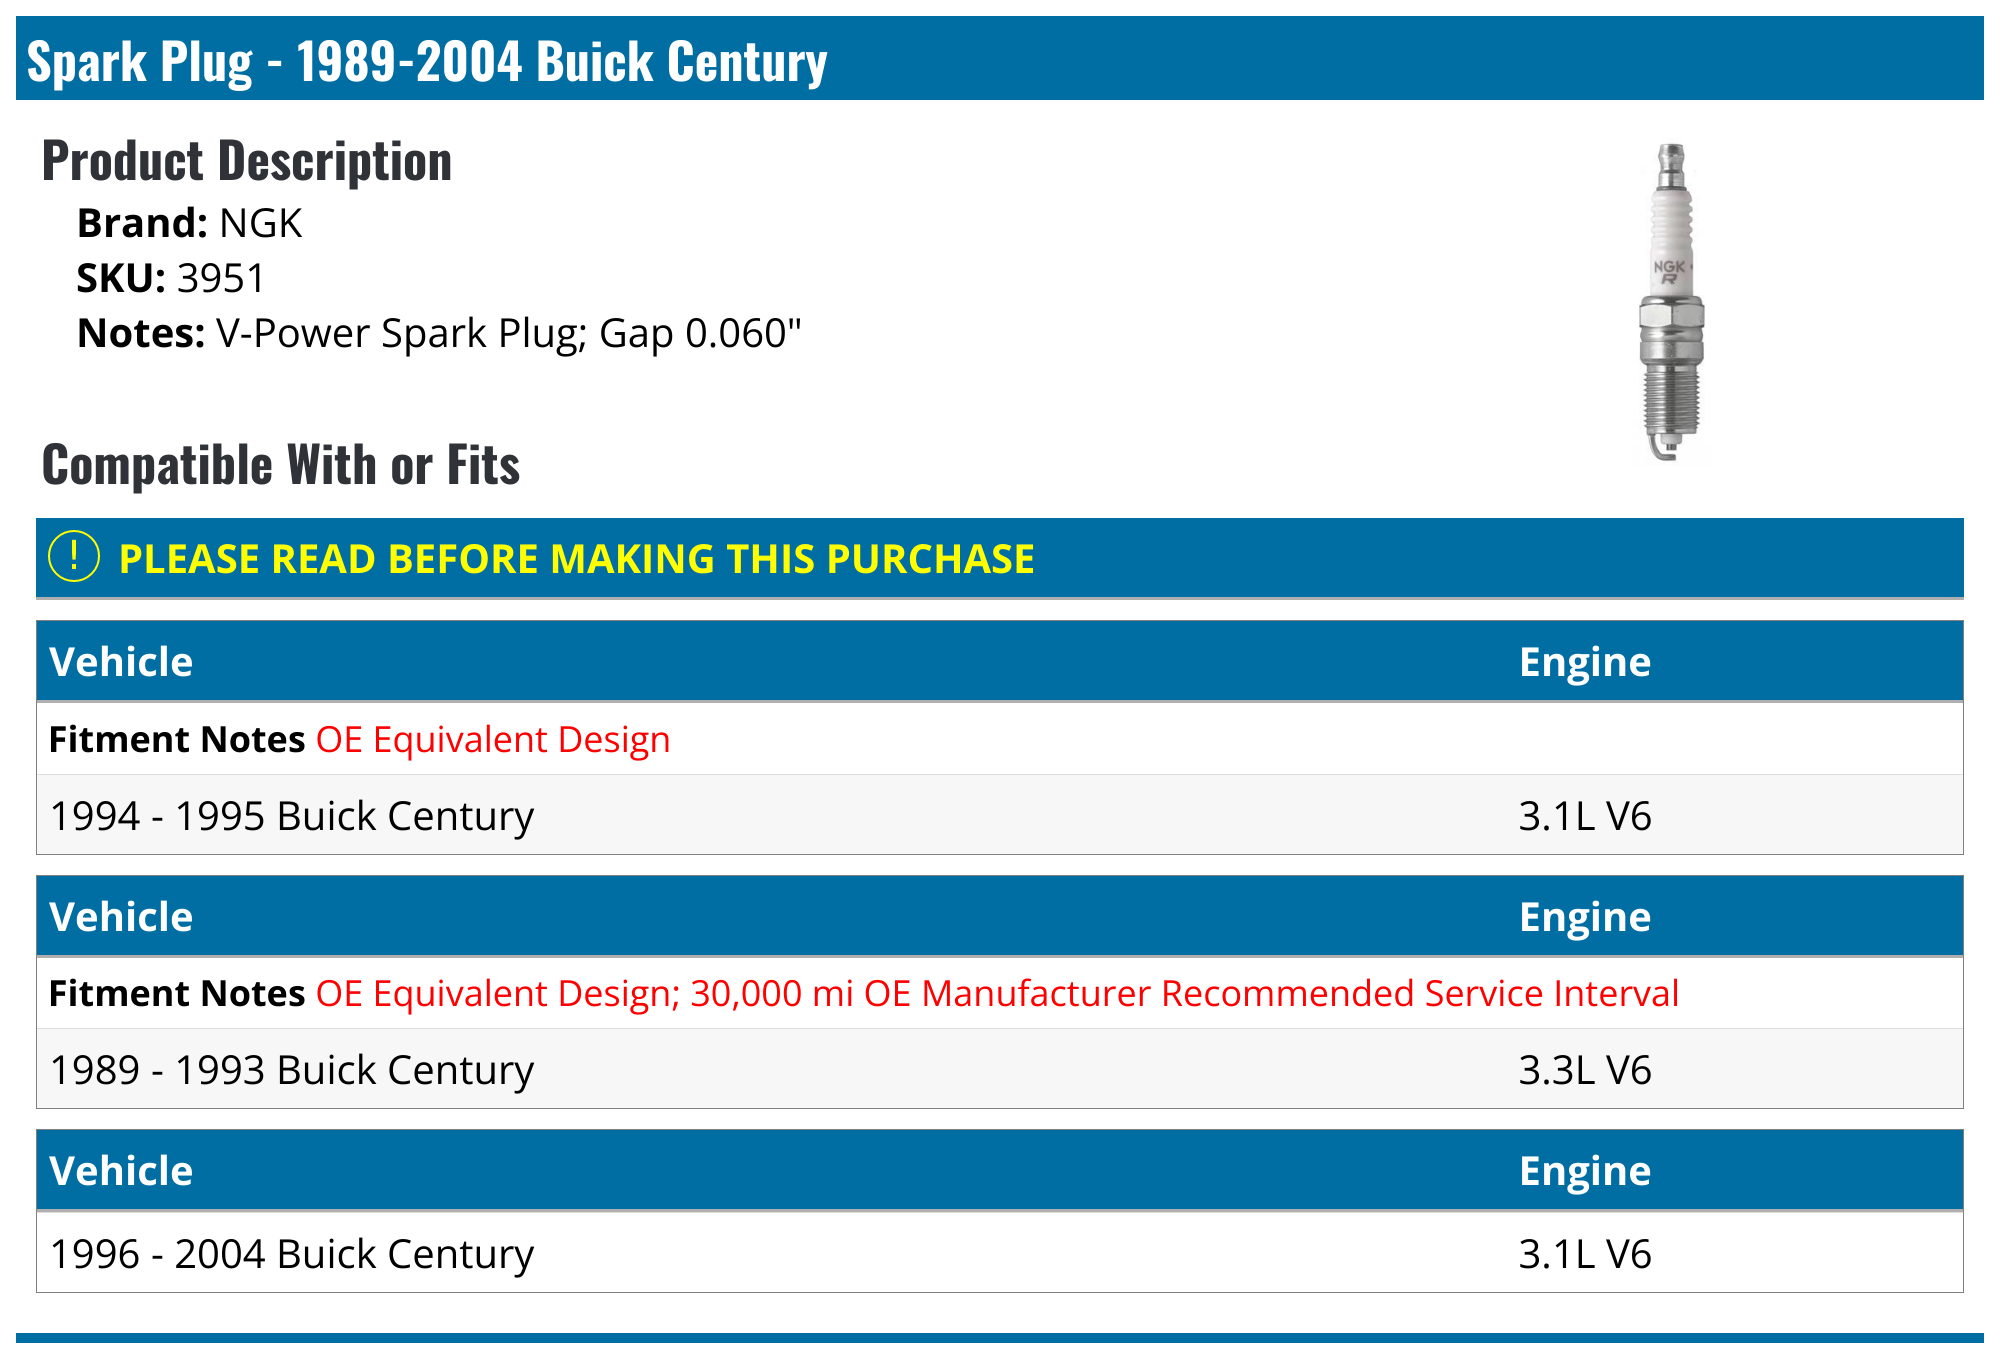
Task: Click the 30,000 mi Service Interval fitment note
Action: pyautogui.click(x=997, y=994)
